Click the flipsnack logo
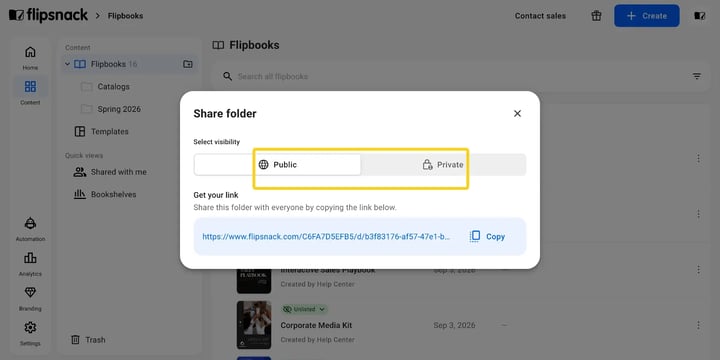The height and width of the screenshot is (360, 720). (x=48, y=15)
